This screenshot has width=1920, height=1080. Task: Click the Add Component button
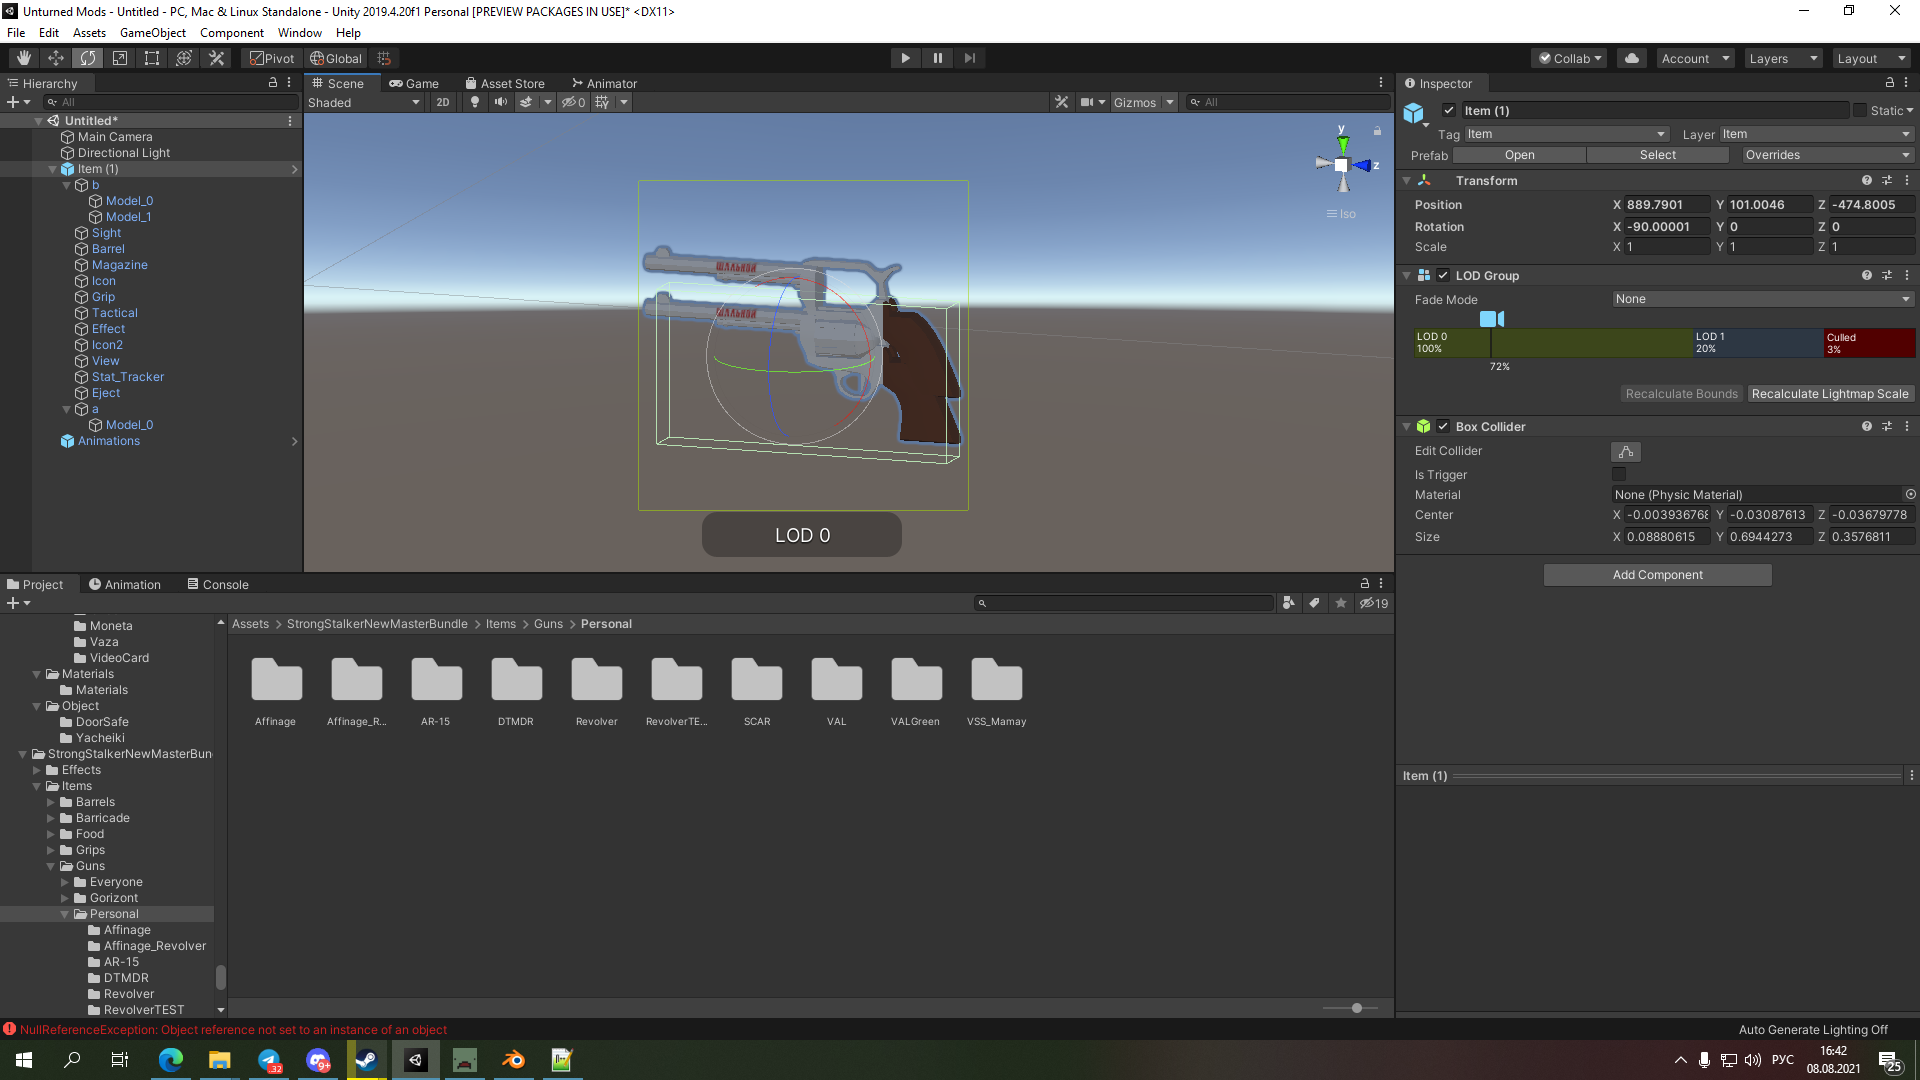(x=1656, y=574)
